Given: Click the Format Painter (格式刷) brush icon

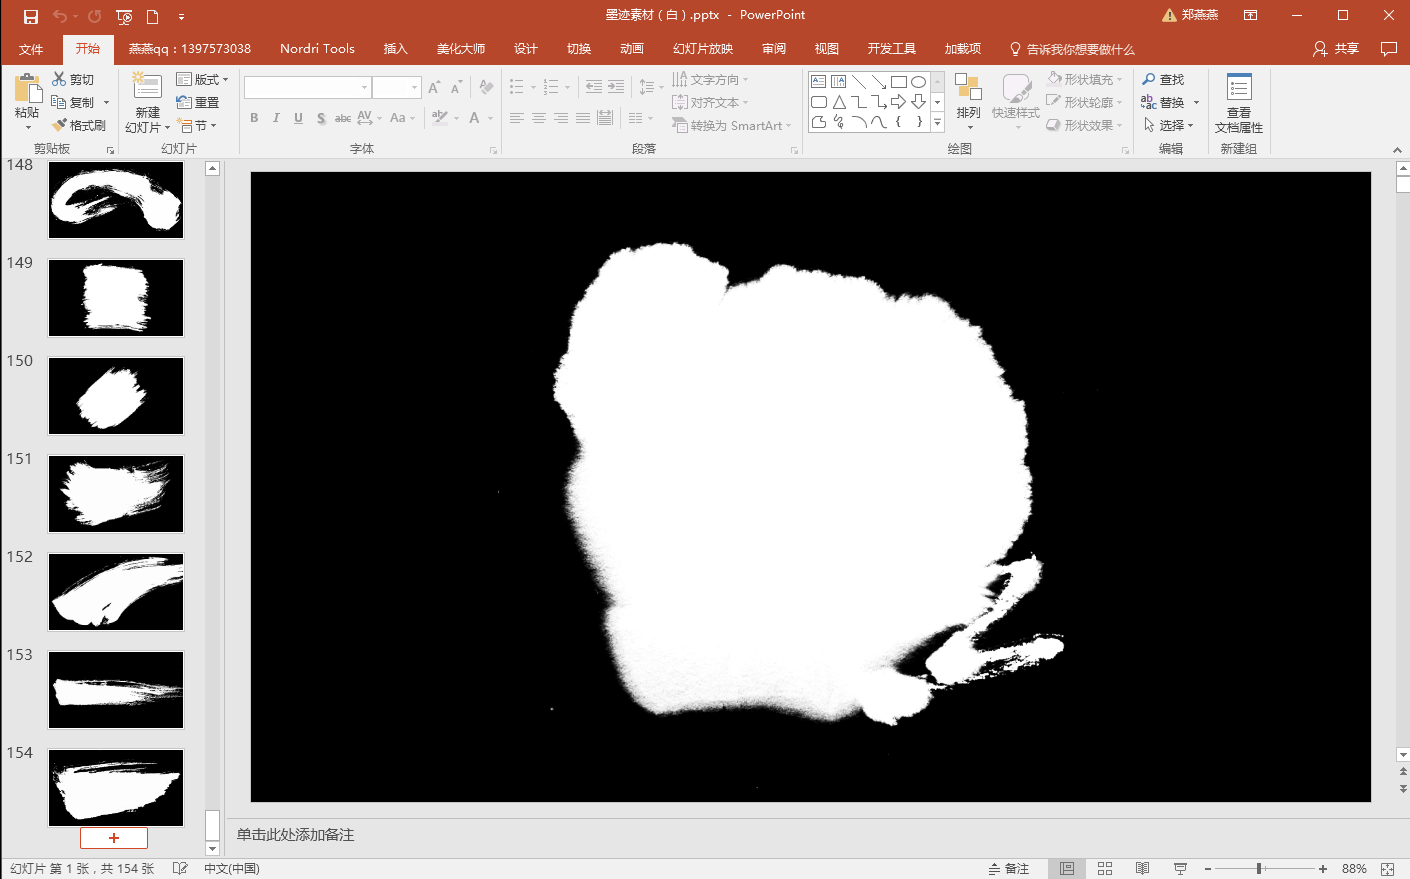Looking at the screenshot, I should [60, 125].
